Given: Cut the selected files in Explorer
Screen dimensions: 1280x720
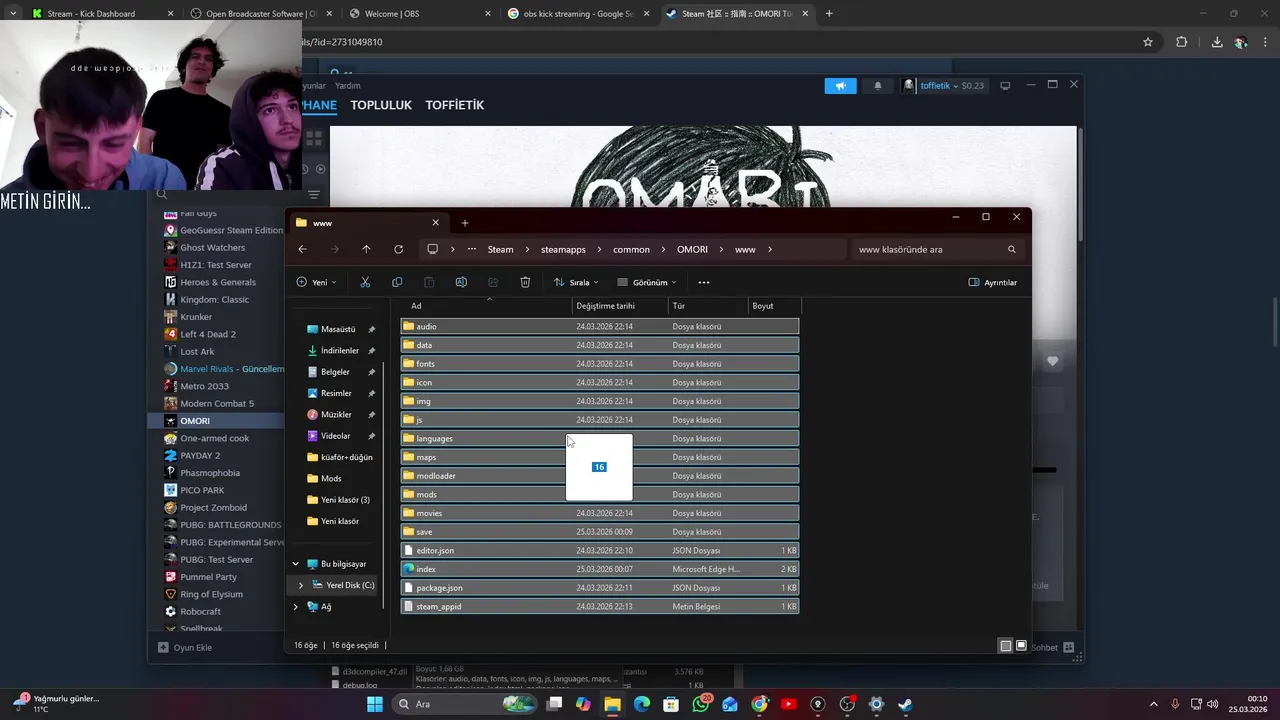Looking at the screenshot, I should [x=365, y=282].
